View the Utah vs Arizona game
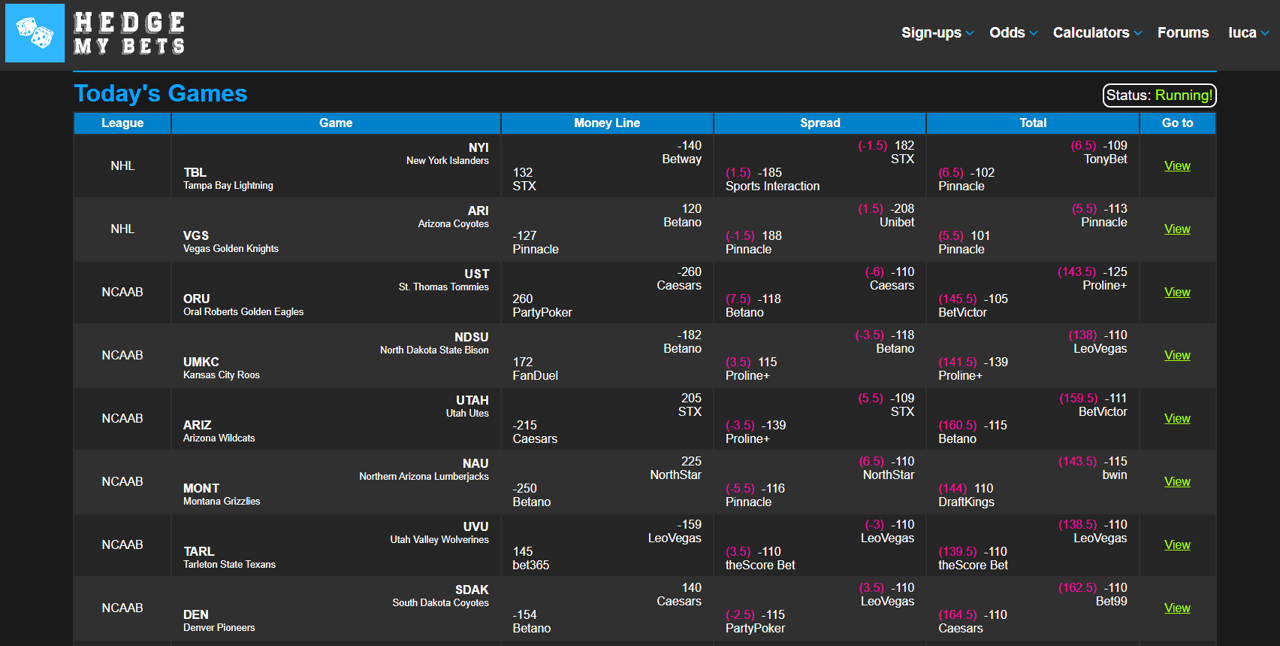 coord(1177,418)
